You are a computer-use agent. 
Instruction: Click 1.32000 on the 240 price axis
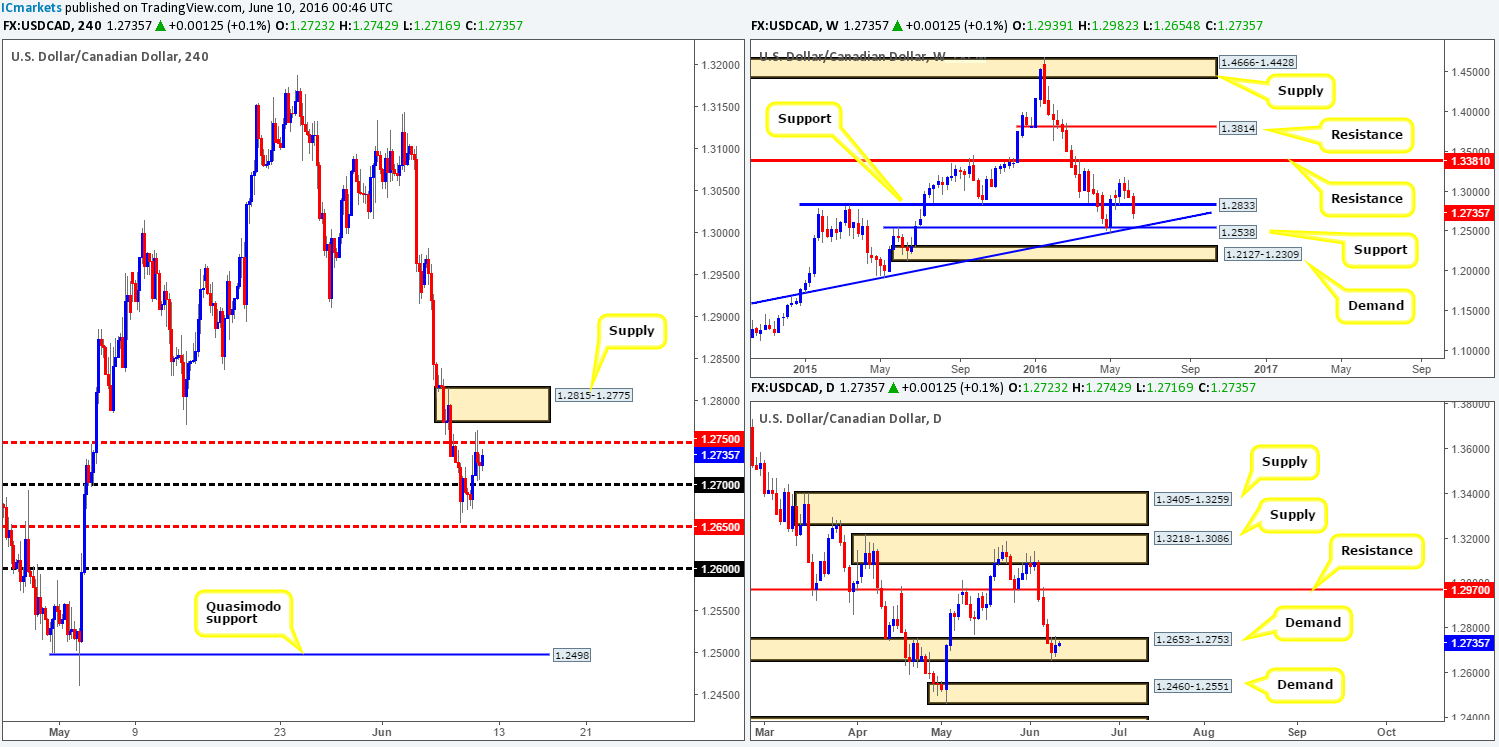(x=719, y=65)
